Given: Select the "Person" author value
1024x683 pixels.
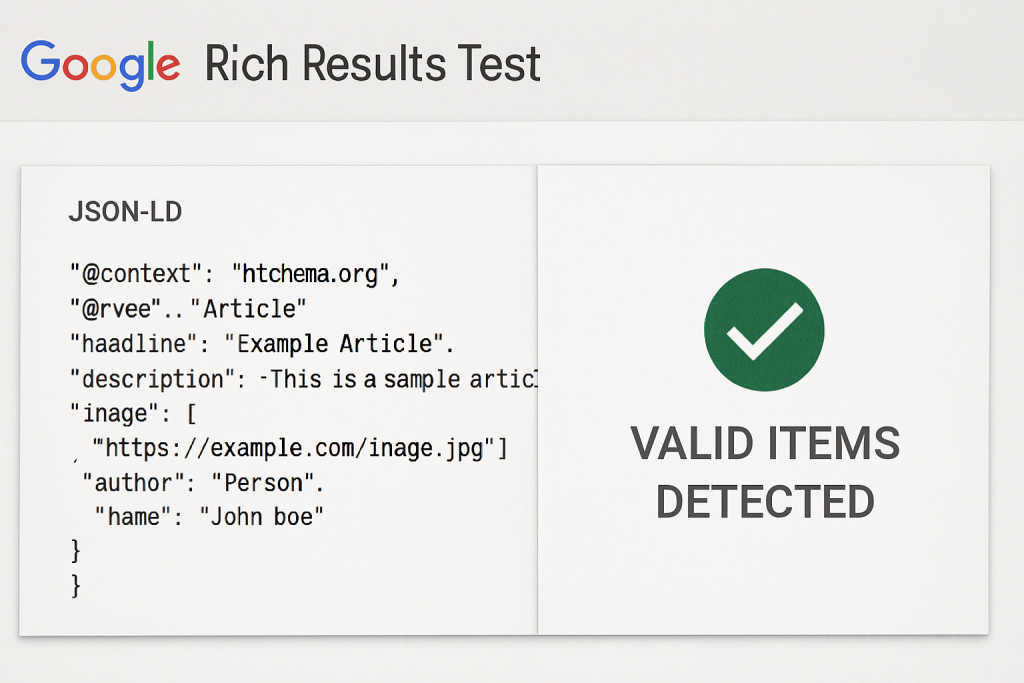Looking at the screenshot, I should coord(265,483).
